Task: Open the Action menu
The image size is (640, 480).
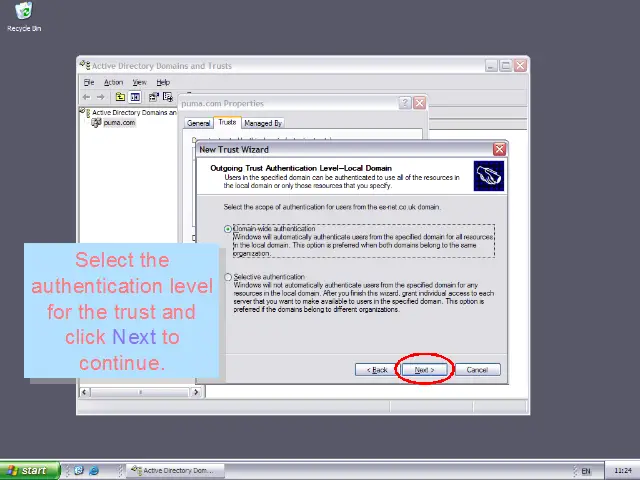Action: coord(113,82)
